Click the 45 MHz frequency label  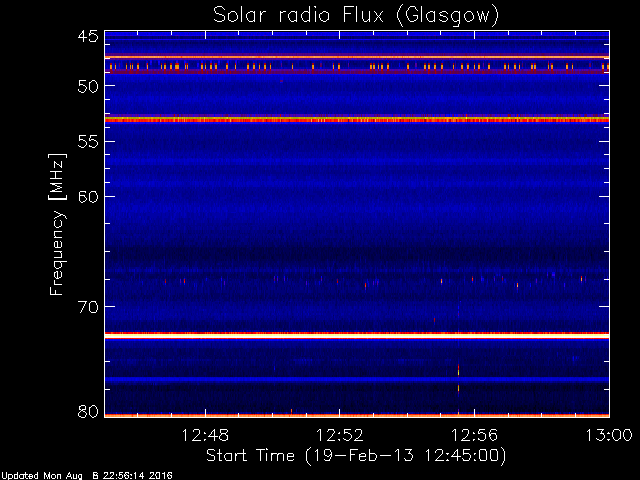(x=88, y=36)
